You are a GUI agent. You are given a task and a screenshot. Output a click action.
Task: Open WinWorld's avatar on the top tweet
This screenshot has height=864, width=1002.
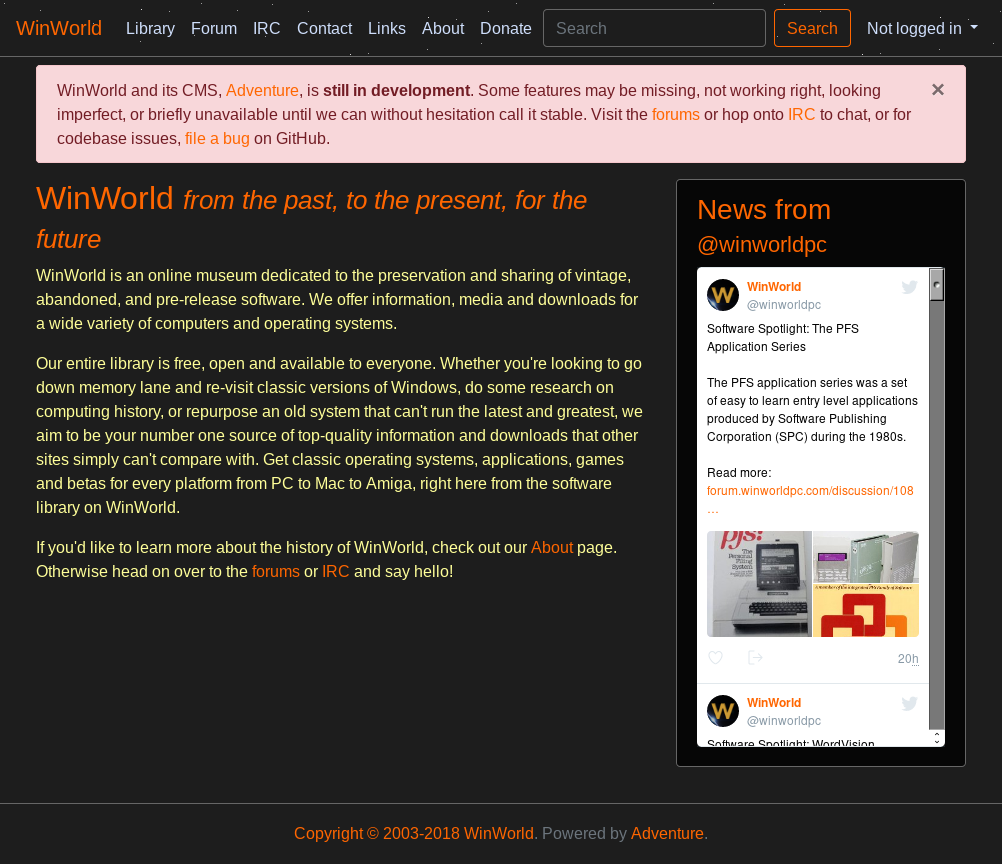click(x=722, y=295)
